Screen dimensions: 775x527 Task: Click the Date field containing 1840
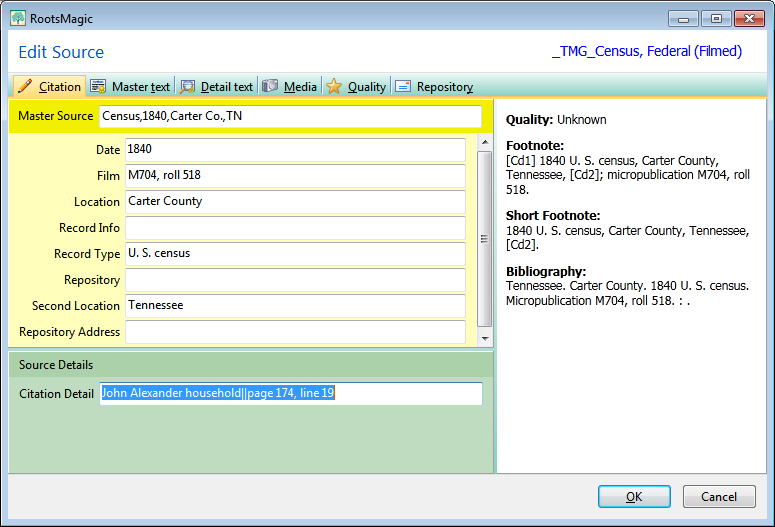click(295, 150)
